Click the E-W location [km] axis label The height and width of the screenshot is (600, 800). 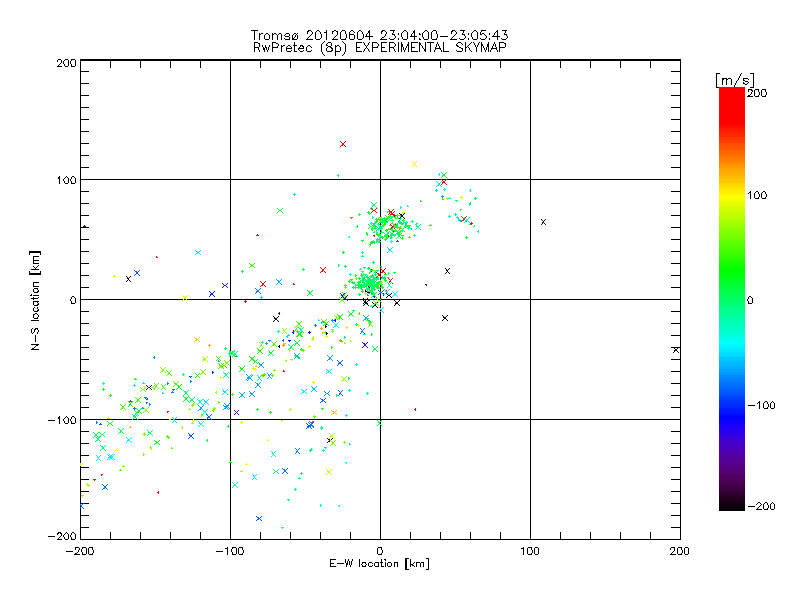point(379,564)
